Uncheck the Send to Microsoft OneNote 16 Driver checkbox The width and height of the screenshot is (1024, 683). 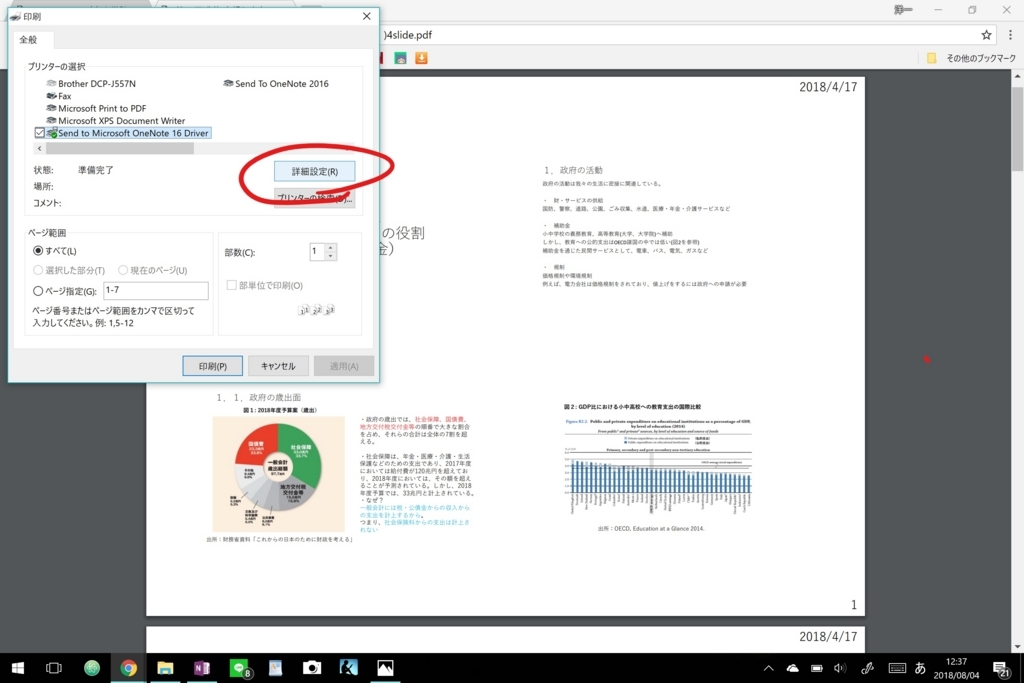coord(40,132)
